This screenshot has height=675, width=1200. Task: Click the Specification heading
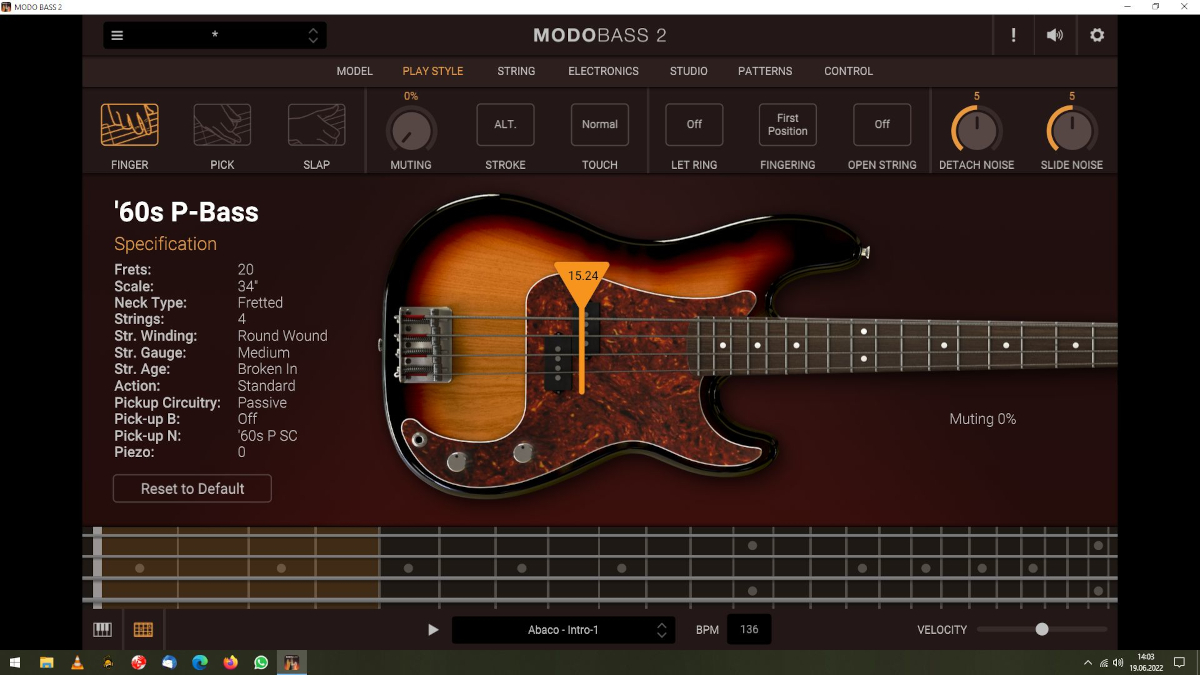(165, 244)
